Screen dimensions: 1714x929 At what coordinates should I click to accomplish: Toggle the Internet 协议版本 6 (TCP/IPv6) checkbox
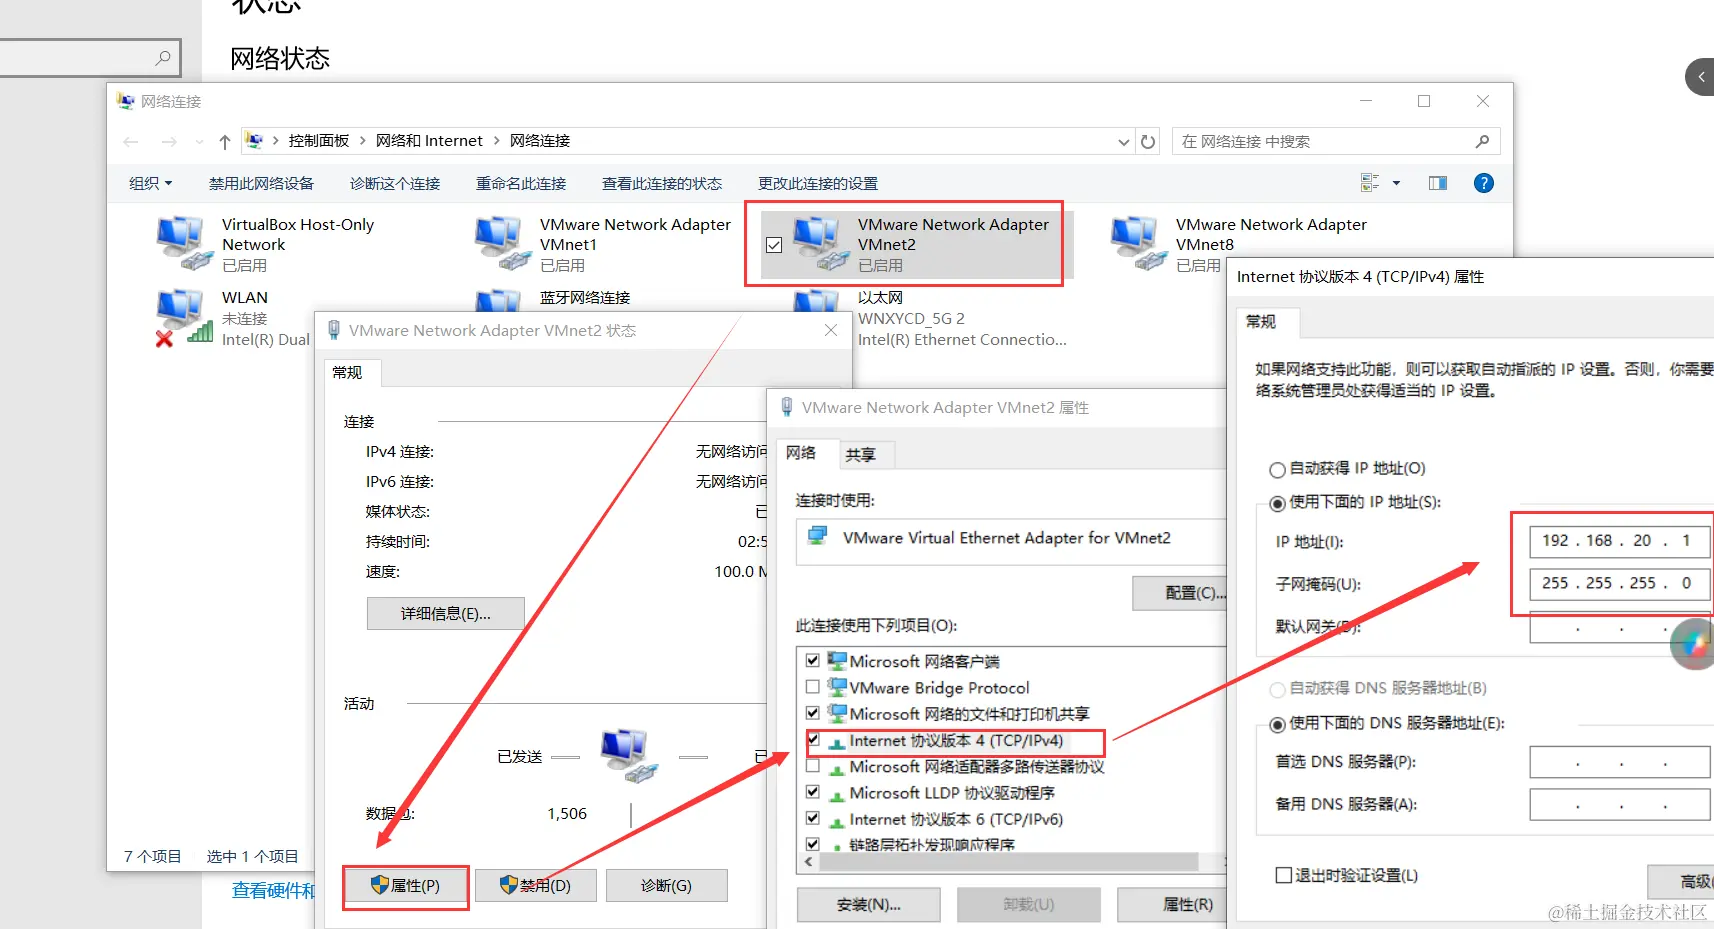(813, 819)
